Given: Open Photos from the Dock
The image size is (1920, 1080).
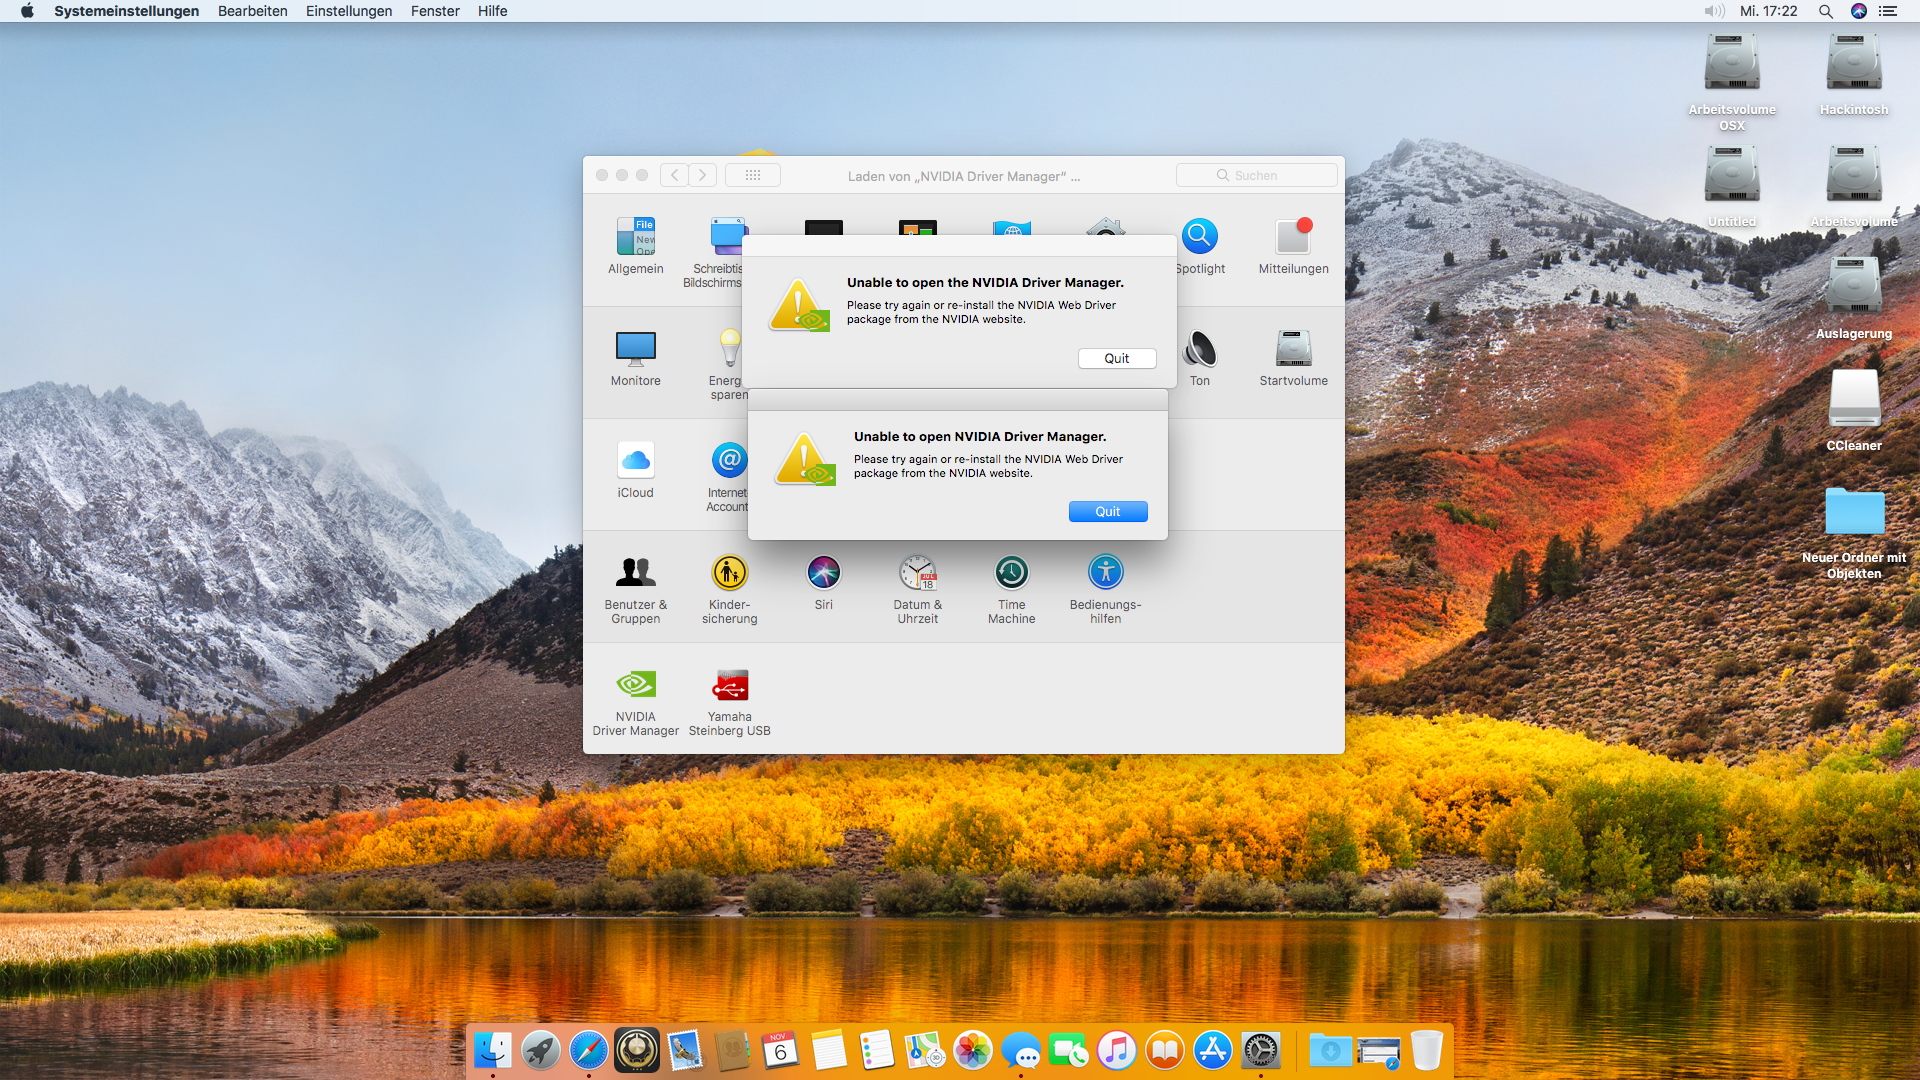Looking at the screenshot, I should pos(973,1051).
